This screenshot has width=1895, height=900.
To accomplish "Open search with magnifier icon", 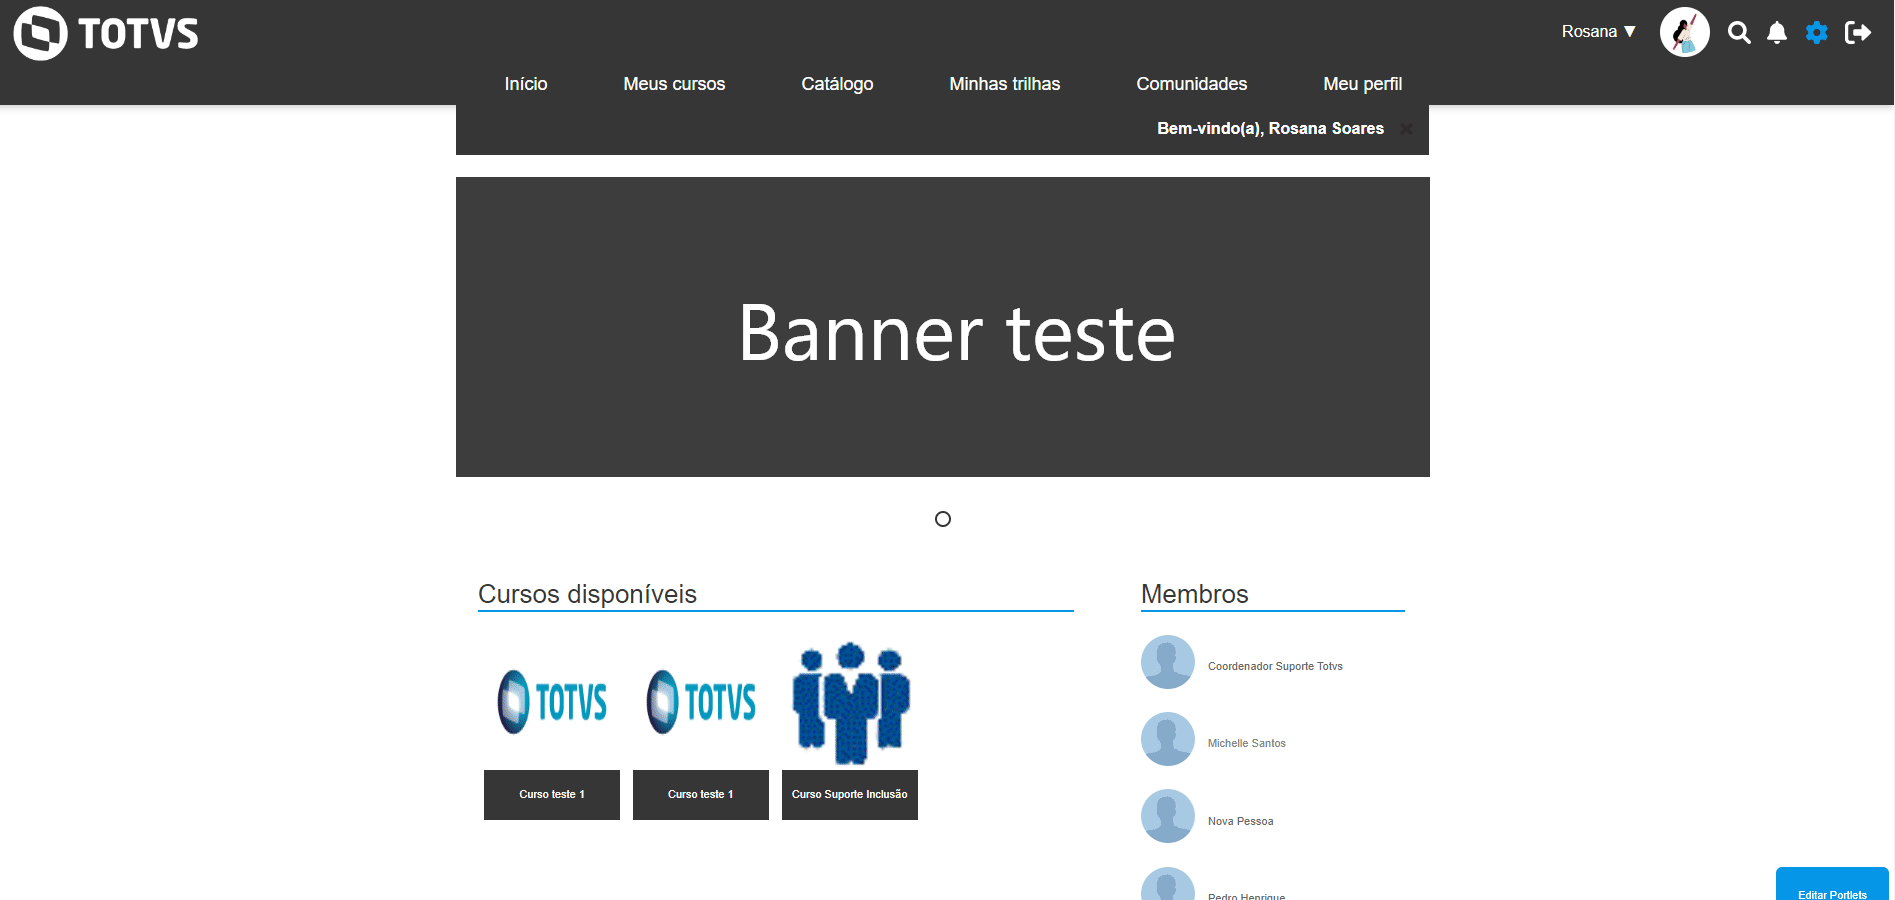I will [1740, 33].
